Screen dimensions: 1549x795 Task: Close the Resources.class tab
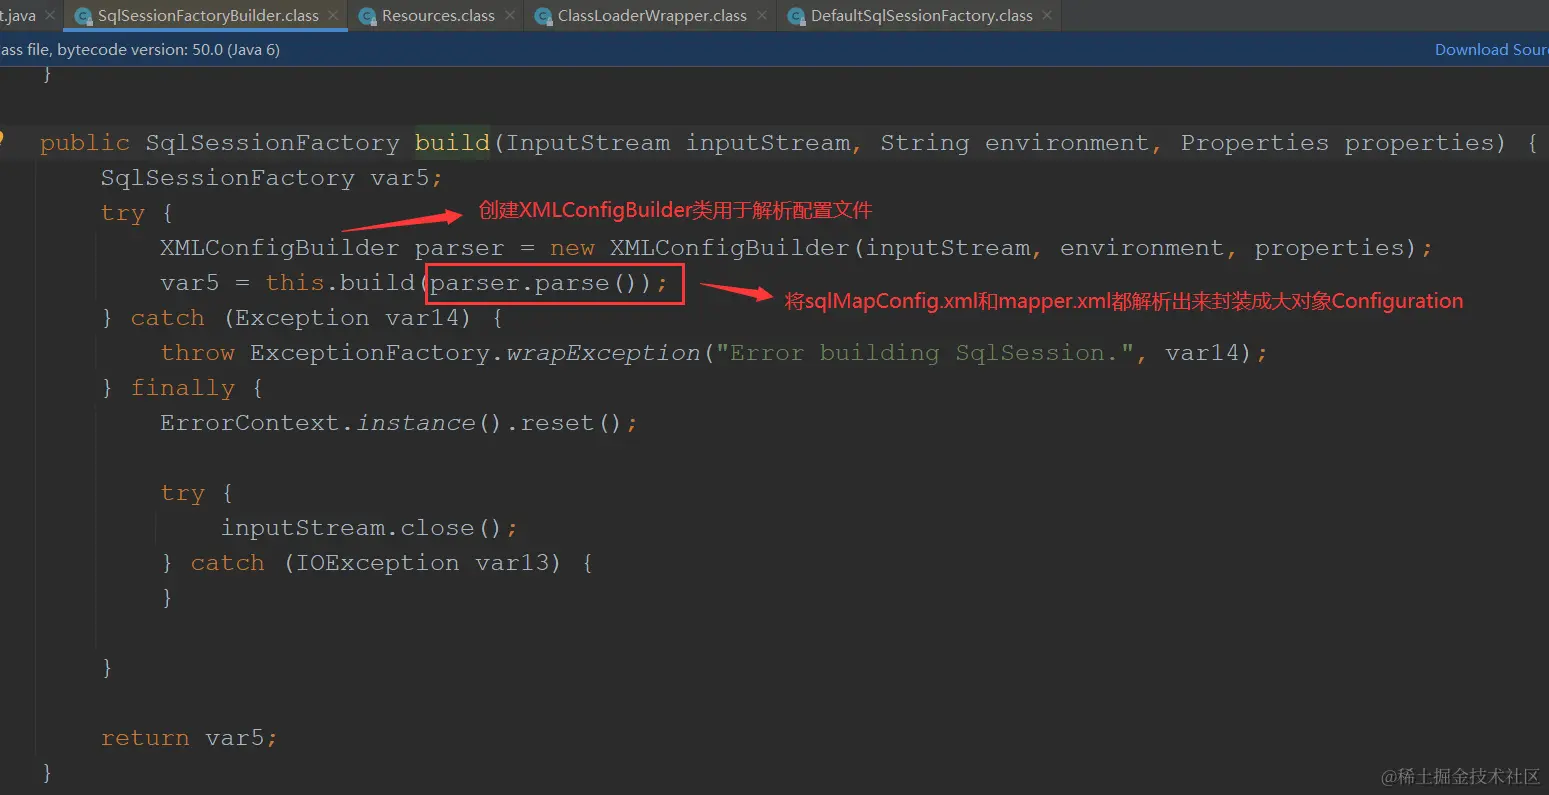tap(511, 16)
